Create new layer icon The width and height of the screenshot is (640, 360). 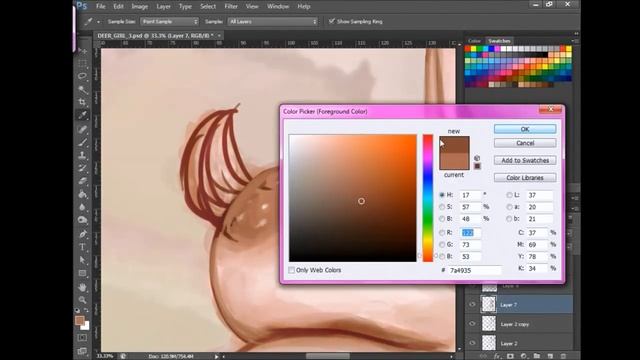point(550,356)
